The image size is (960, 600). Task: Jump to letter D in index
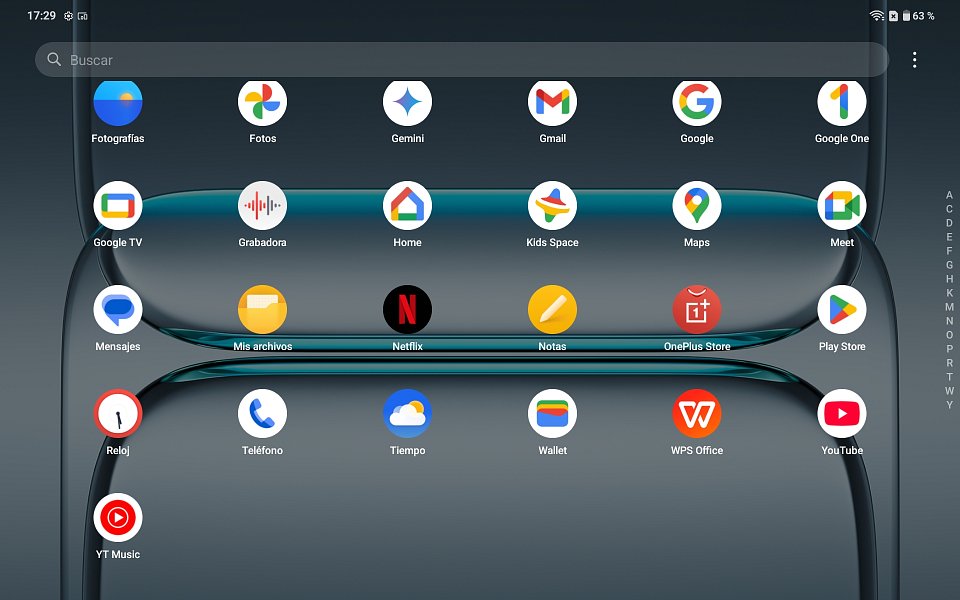pos(949,223)
